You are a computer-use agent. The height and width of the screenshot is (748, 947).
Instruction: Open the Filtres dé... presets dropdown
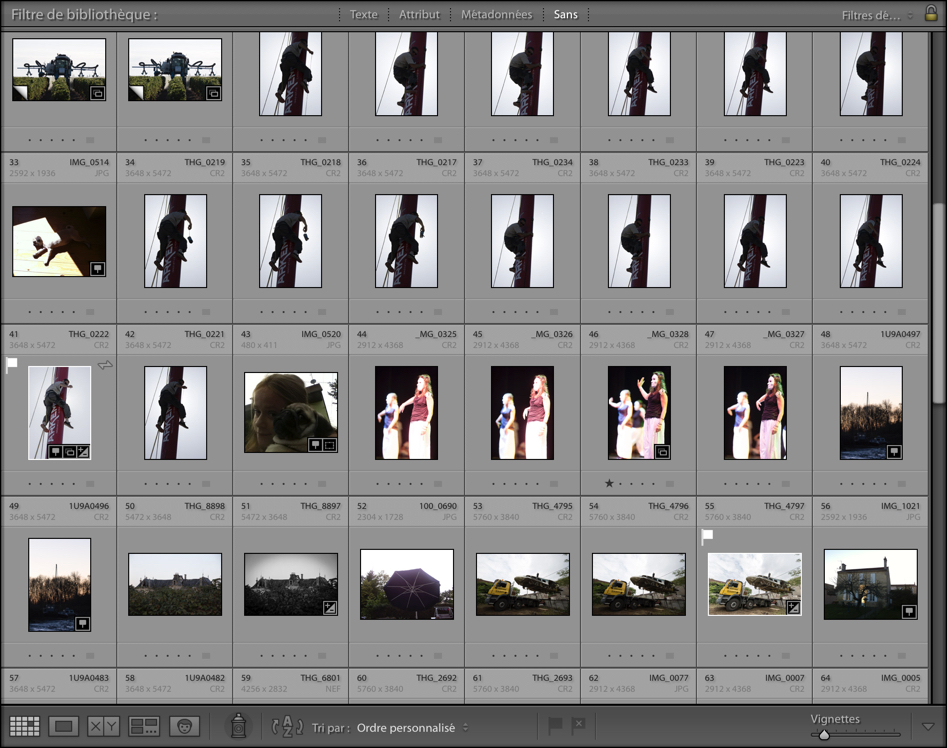click(x=877, y=15)
